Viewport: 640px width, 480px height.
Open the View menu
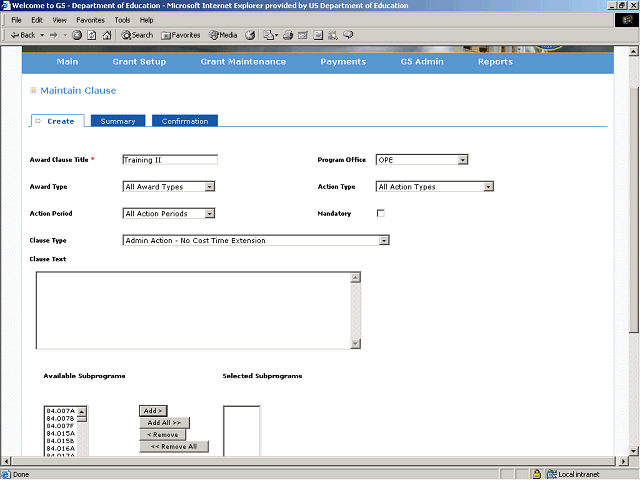[x=59, y=20]
